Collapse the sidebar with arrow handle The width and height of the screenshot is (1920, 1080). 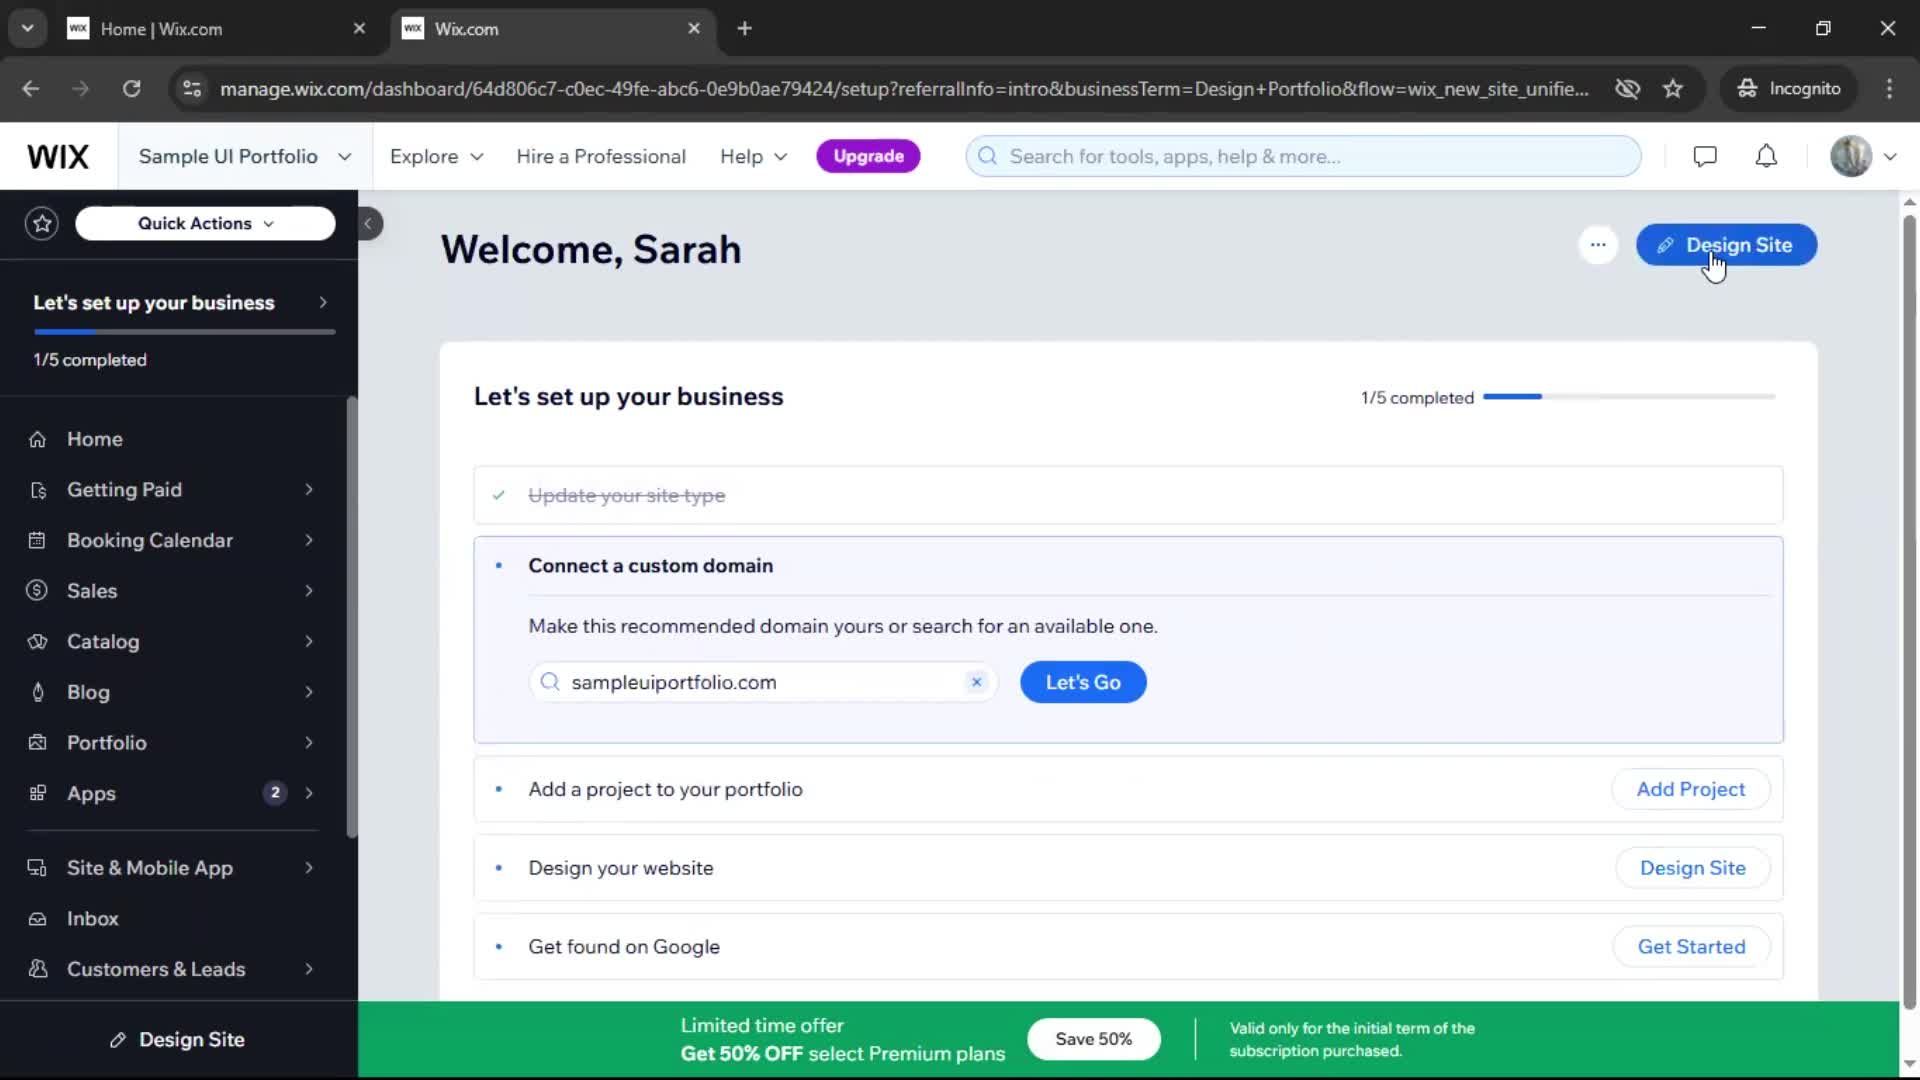click(x=368, y=223)
